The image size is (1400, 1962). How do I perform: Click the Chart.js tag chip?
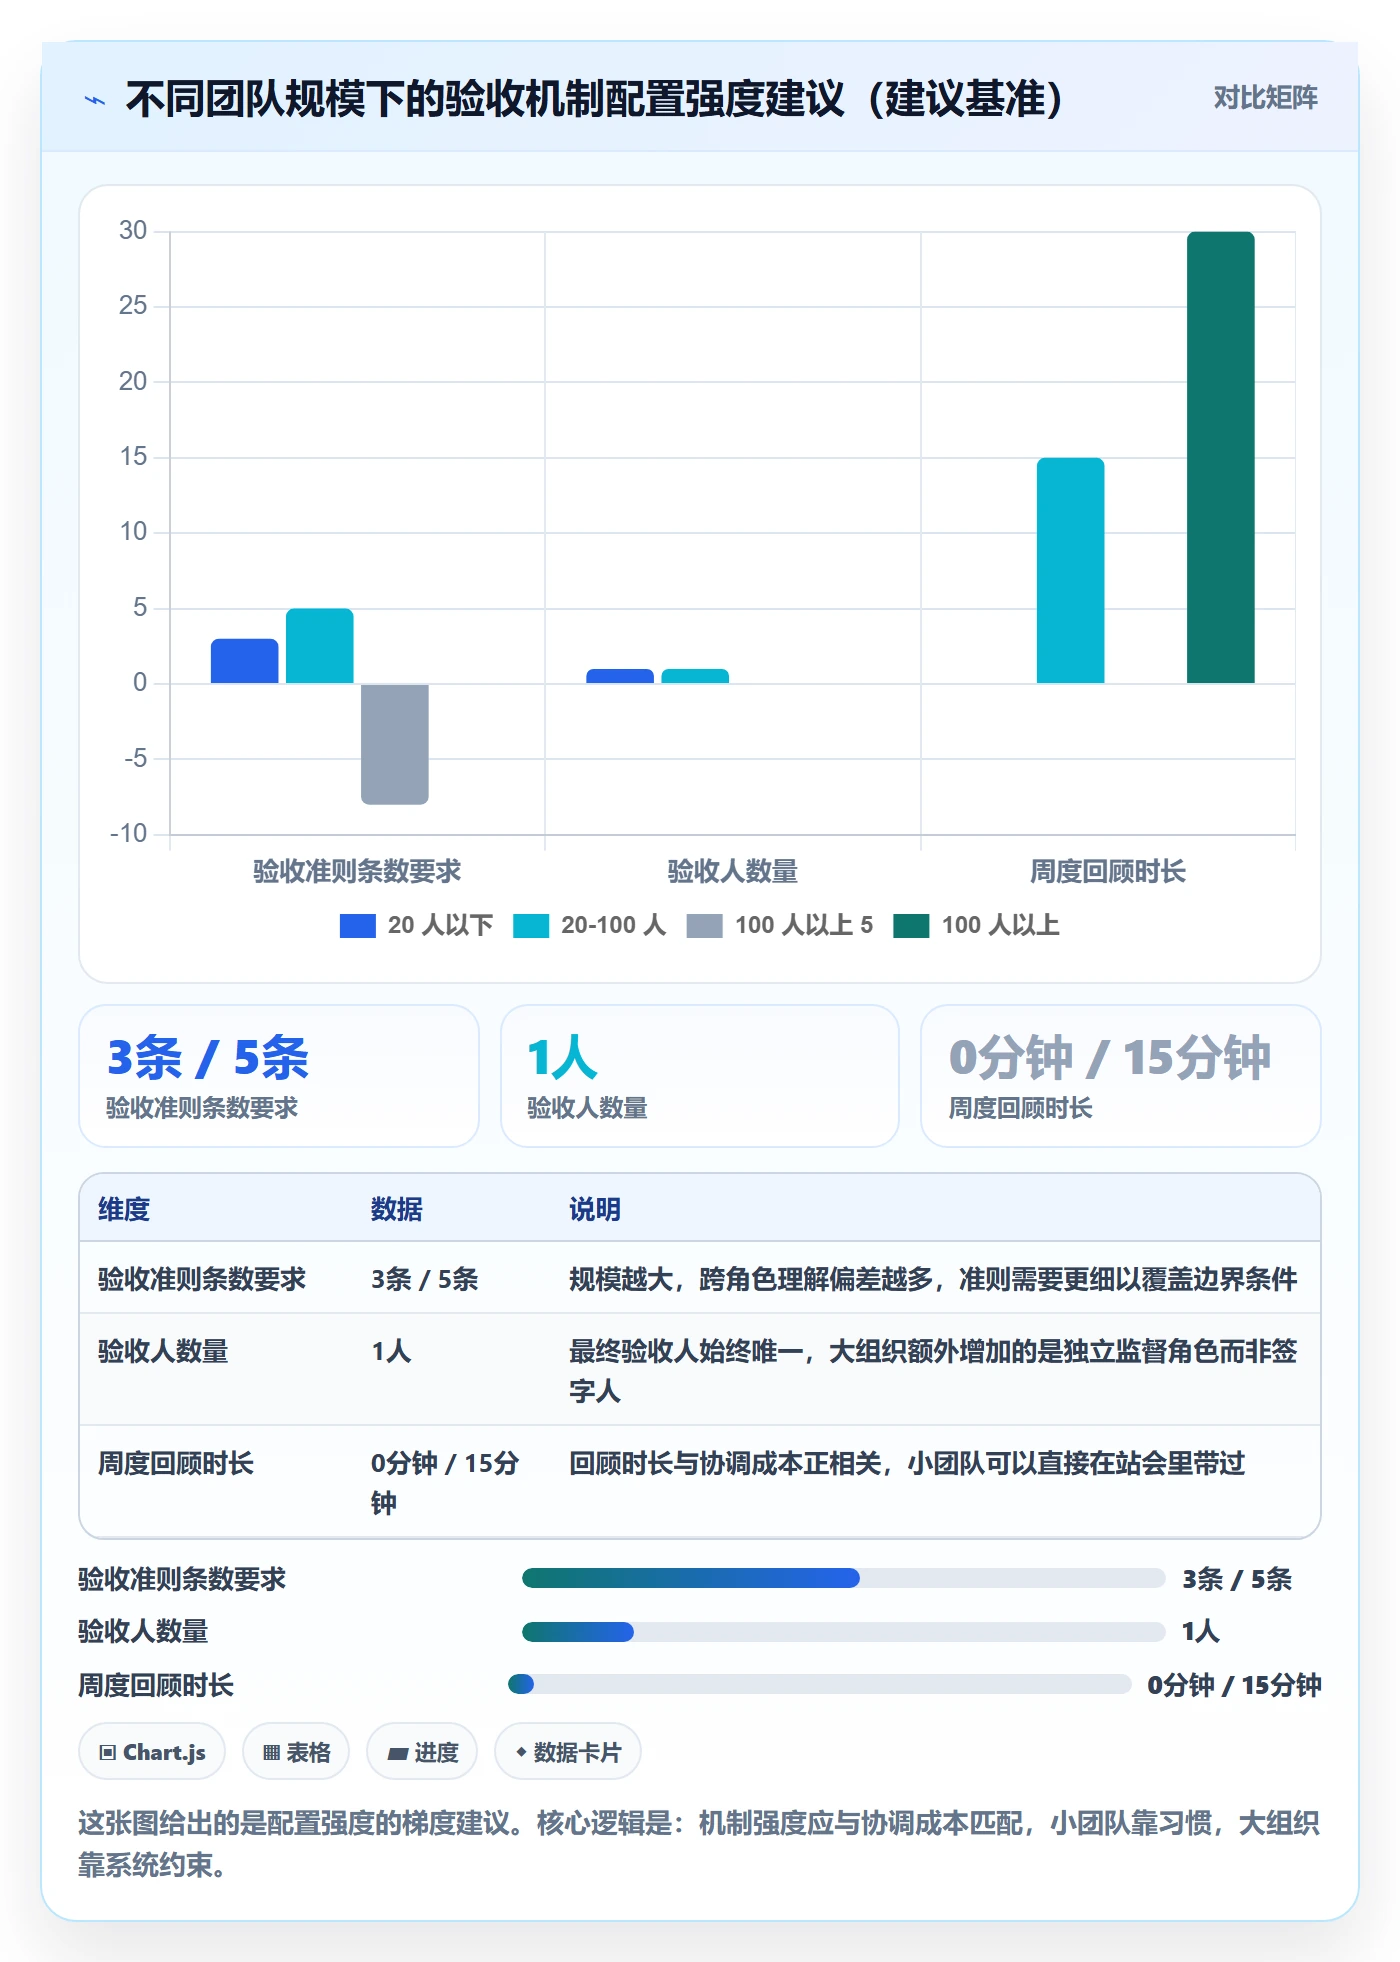point(152,1752)
